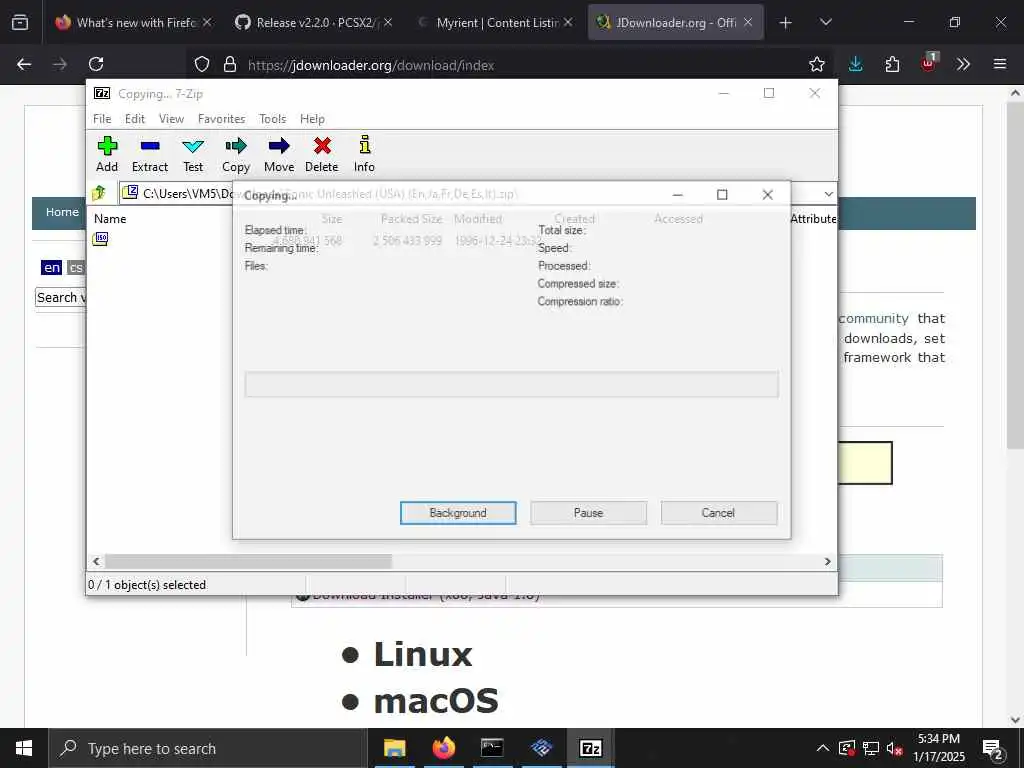Click the Windows taskbar search box

click(208, 748)
